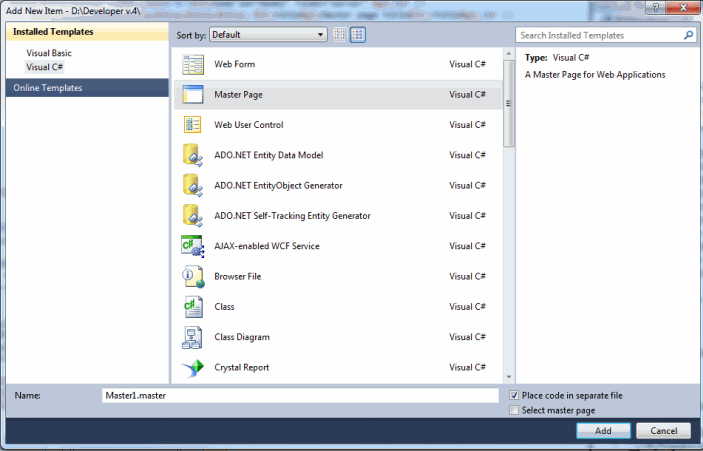Select the "Master Page" row text

239,95
